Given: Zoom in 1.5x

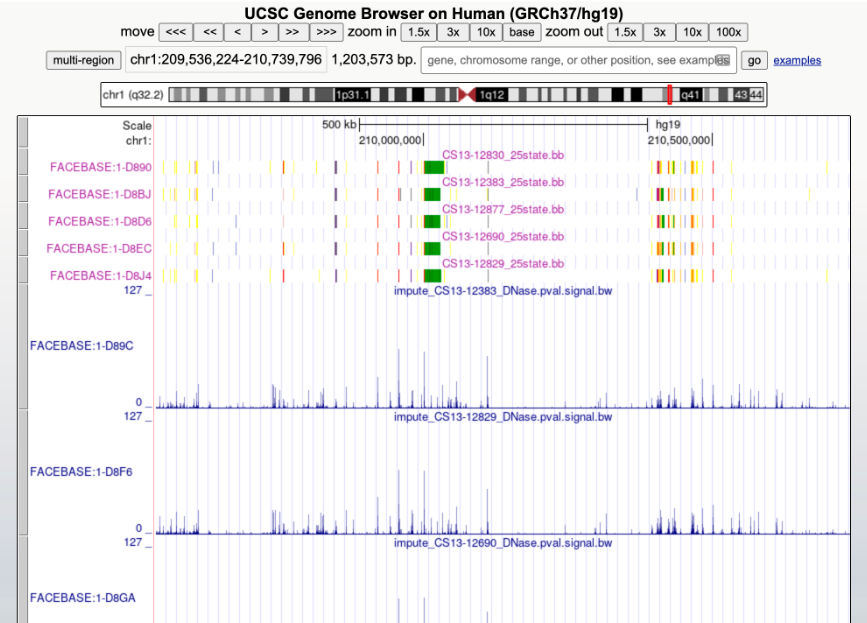Looking at the screenshot, I should (x=417, y=32).
